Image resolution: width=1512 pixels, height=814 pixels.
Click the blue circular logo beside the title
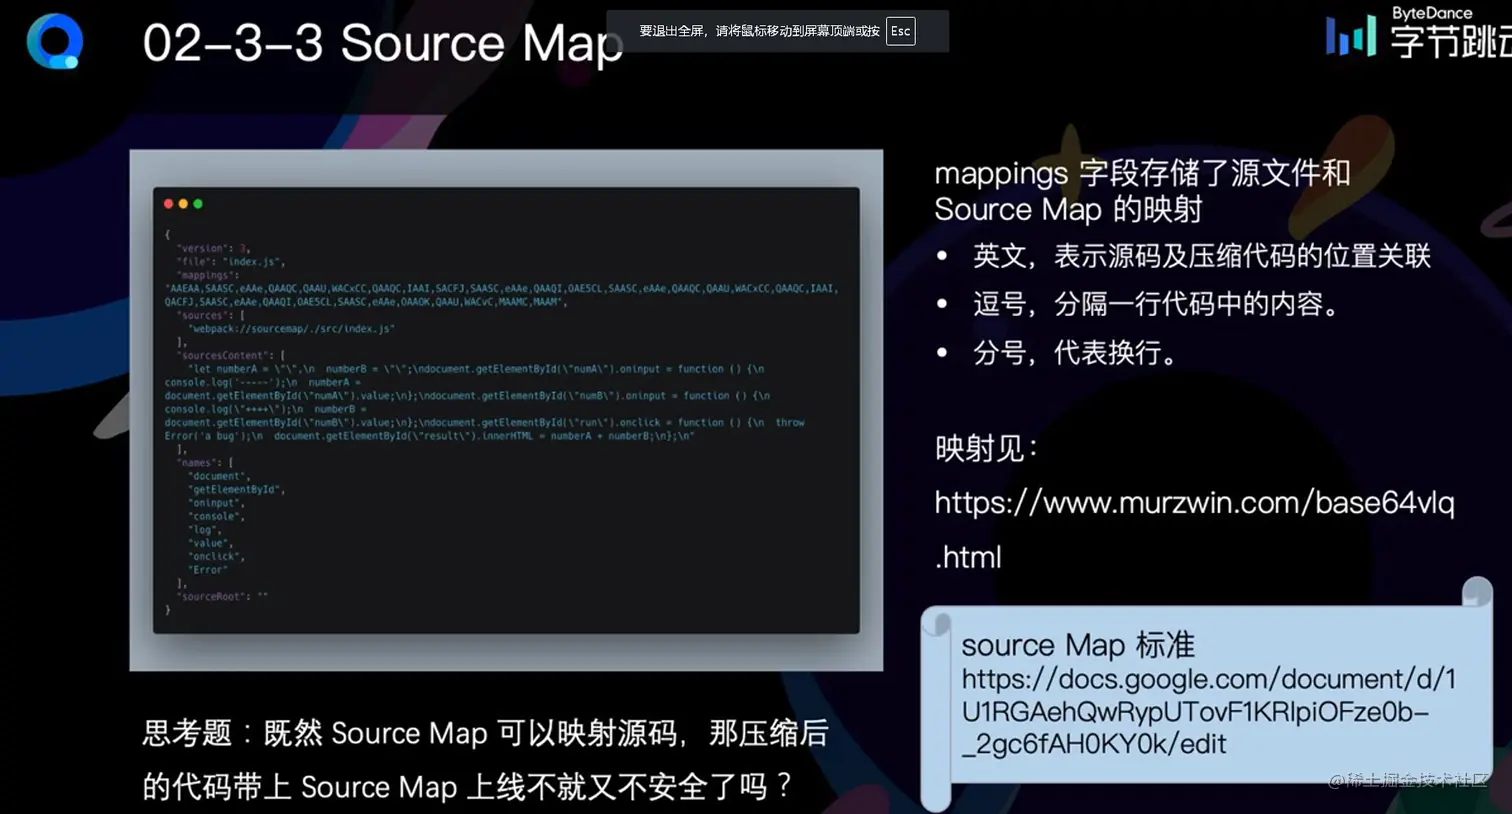pos(54,42)
